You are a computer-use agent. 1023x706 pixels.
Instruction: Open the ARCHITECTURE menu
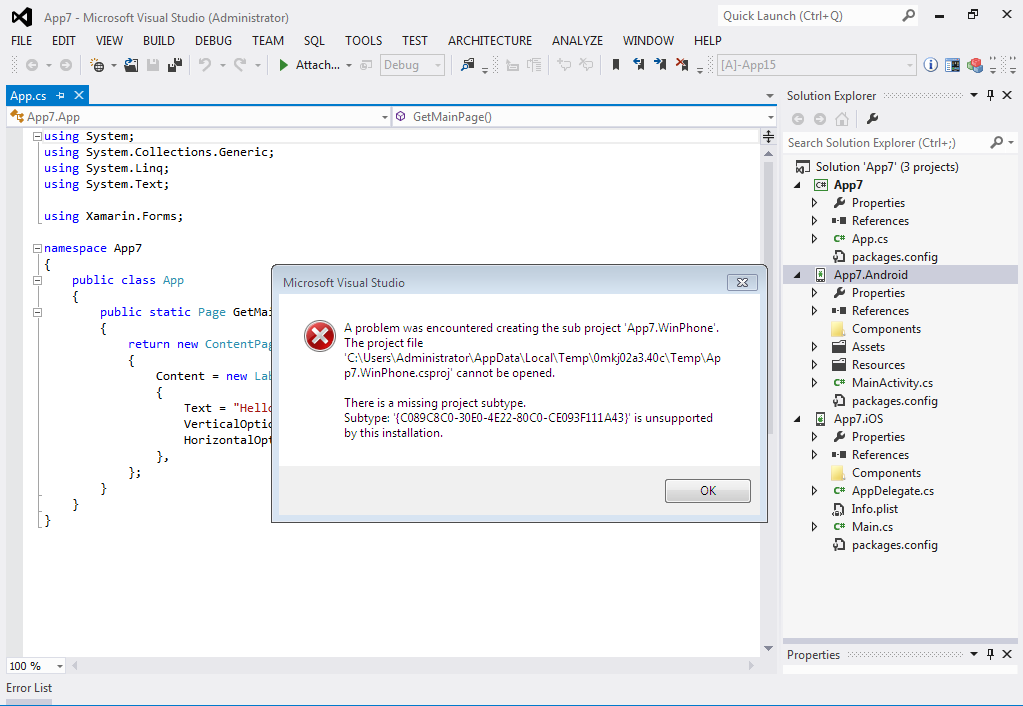(x=490, y=40)
